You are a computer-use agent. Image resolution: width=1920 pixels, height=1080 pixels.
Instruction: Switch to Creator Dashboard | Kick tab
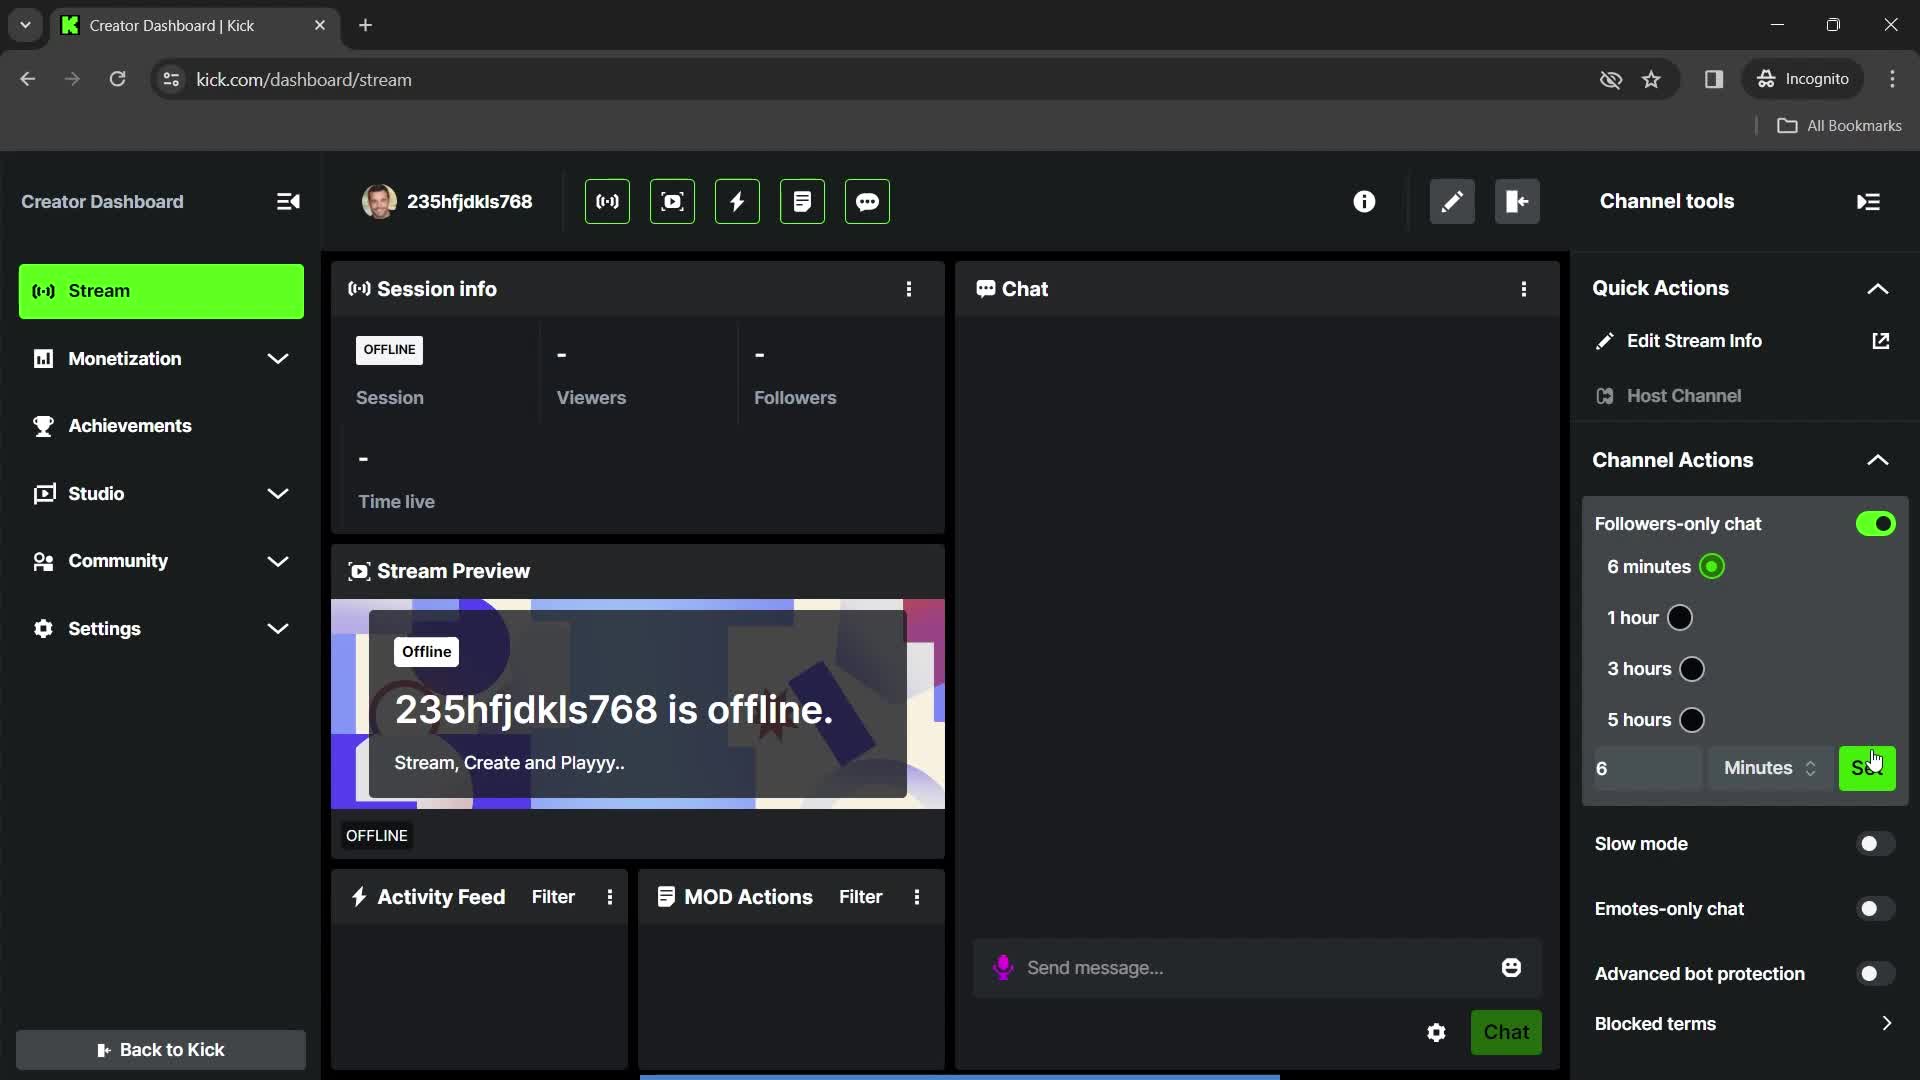[x=195, y=26]
